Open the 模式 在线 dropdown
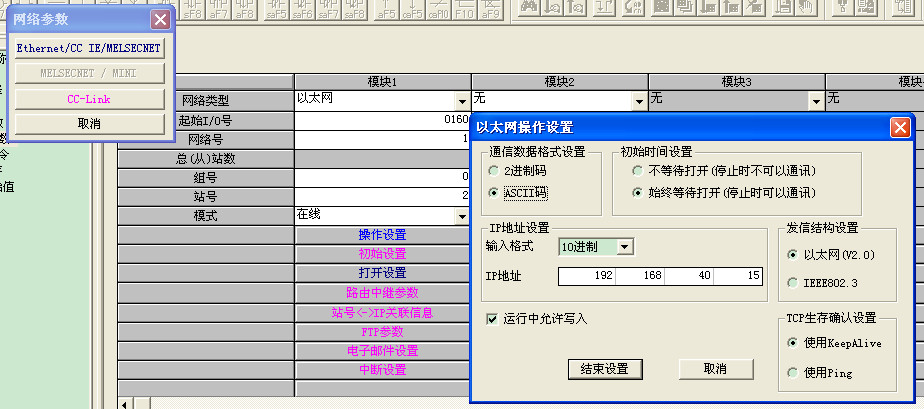Viewport: 924px width, 409px height. 461,216
